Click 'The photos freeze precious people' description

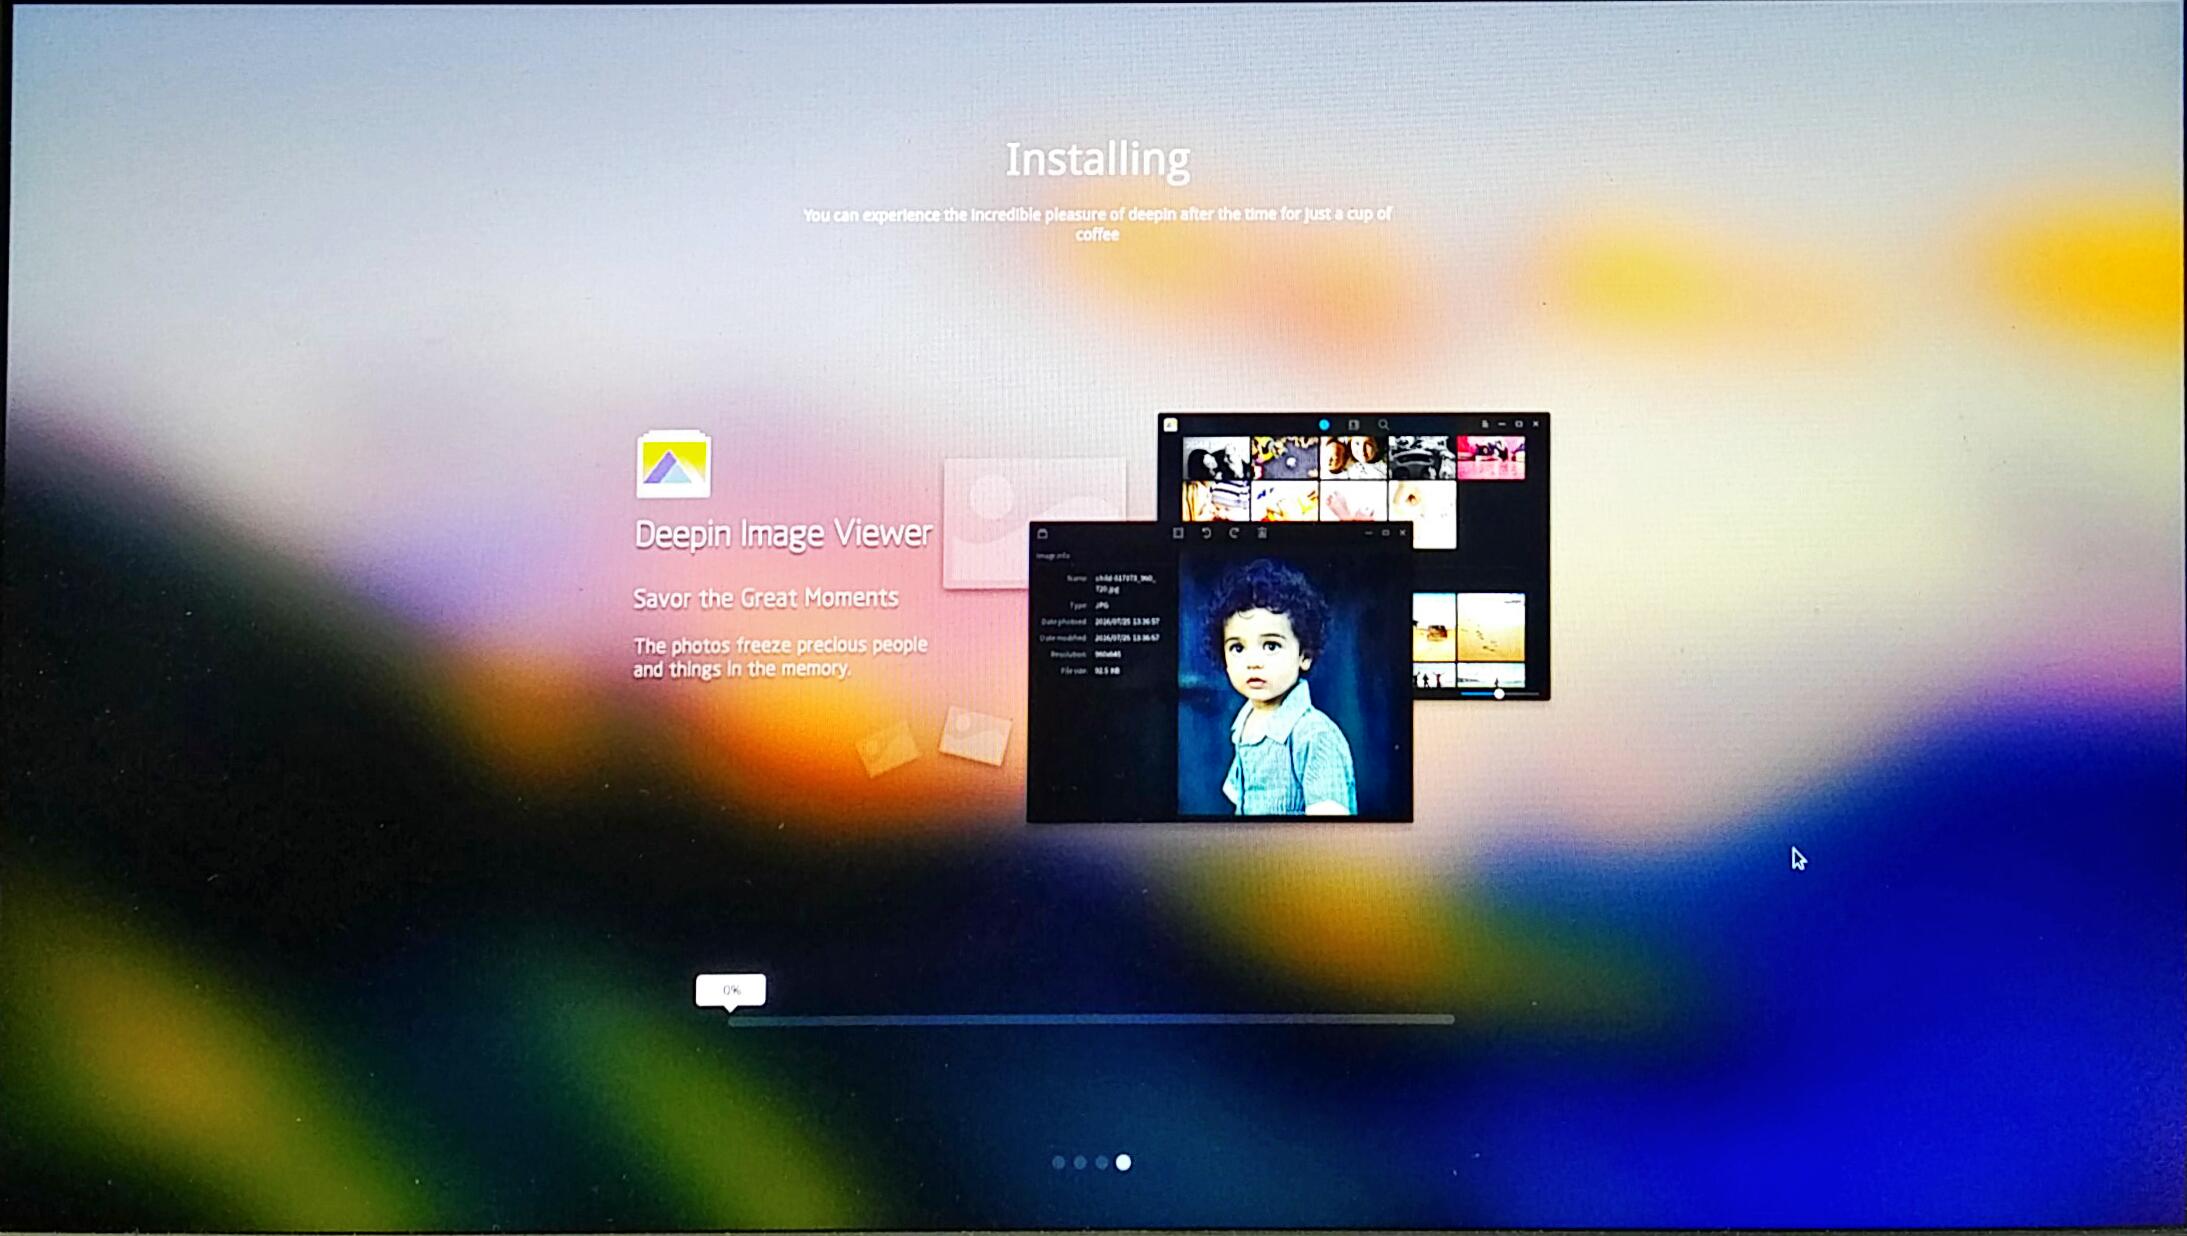point(780,657)
